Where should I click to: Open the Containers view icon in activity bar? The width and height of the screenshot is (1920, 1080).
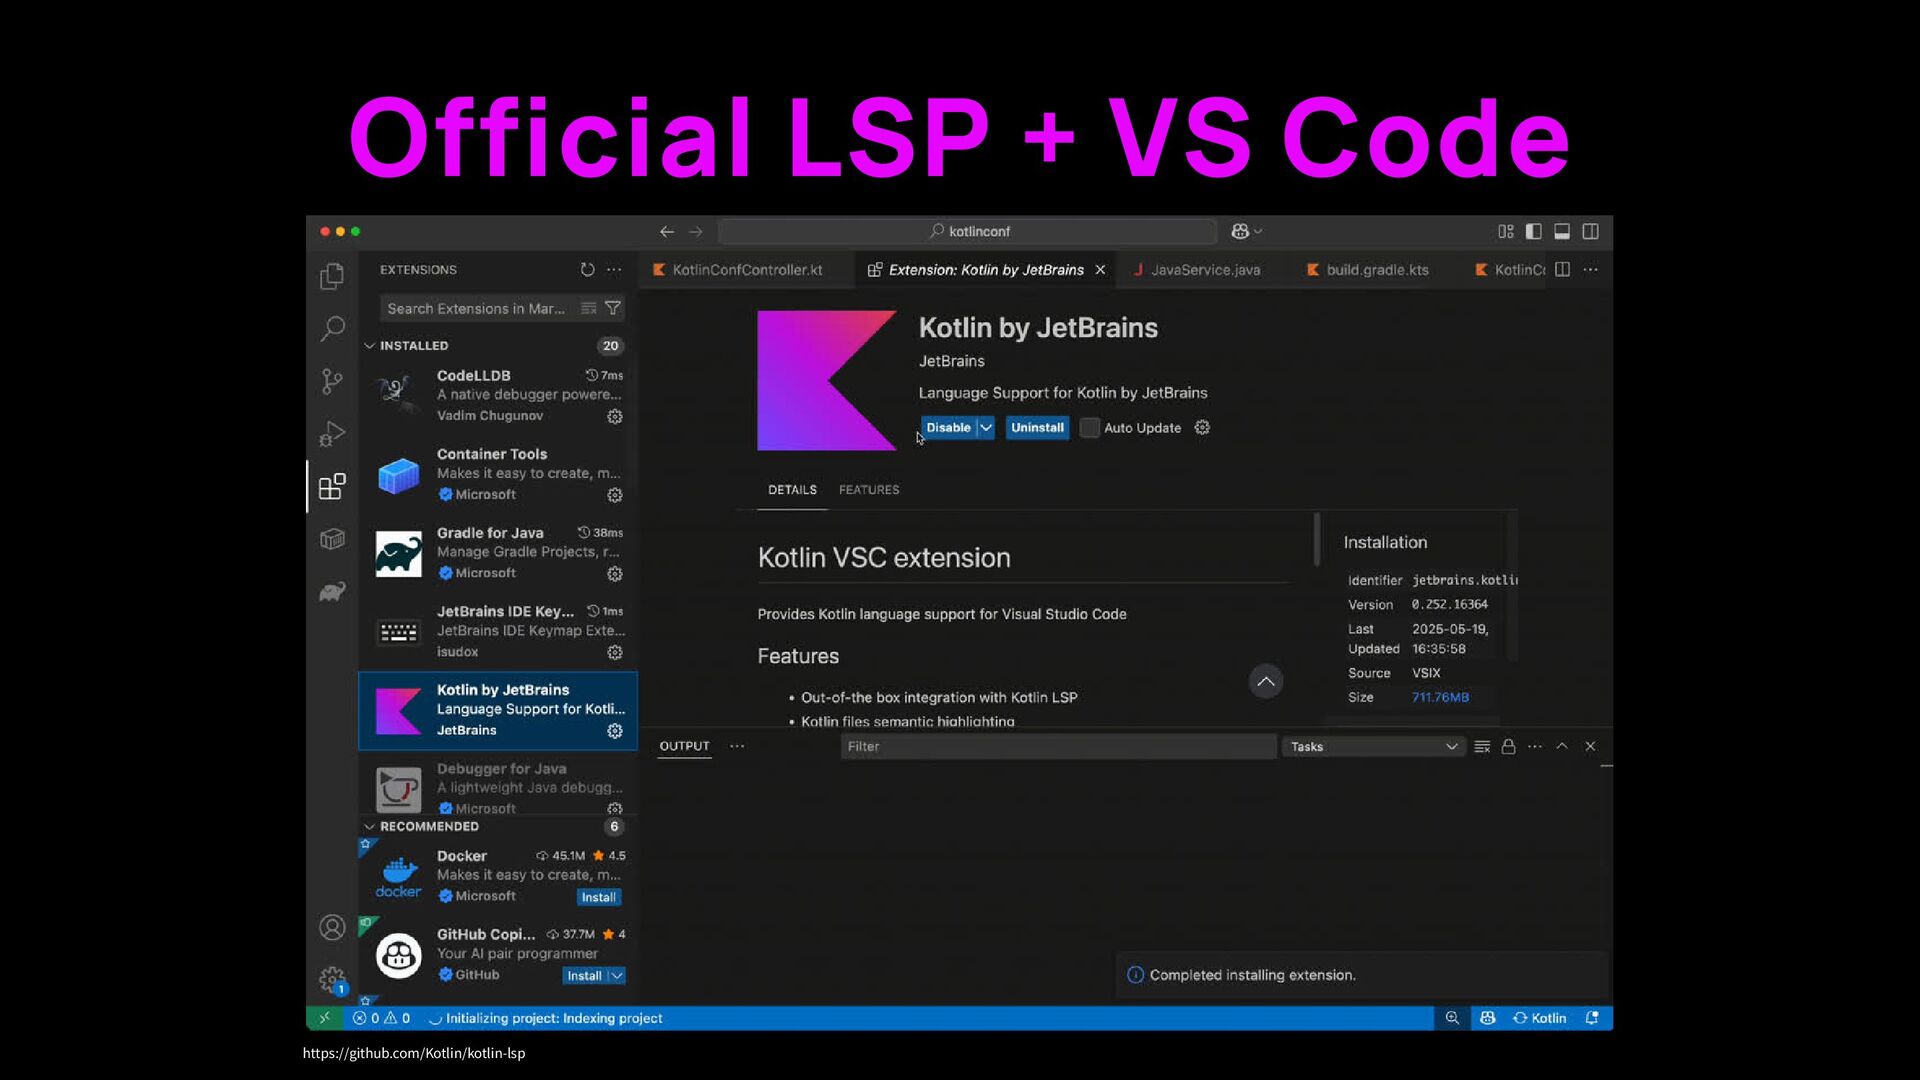(x=332, y=540)
